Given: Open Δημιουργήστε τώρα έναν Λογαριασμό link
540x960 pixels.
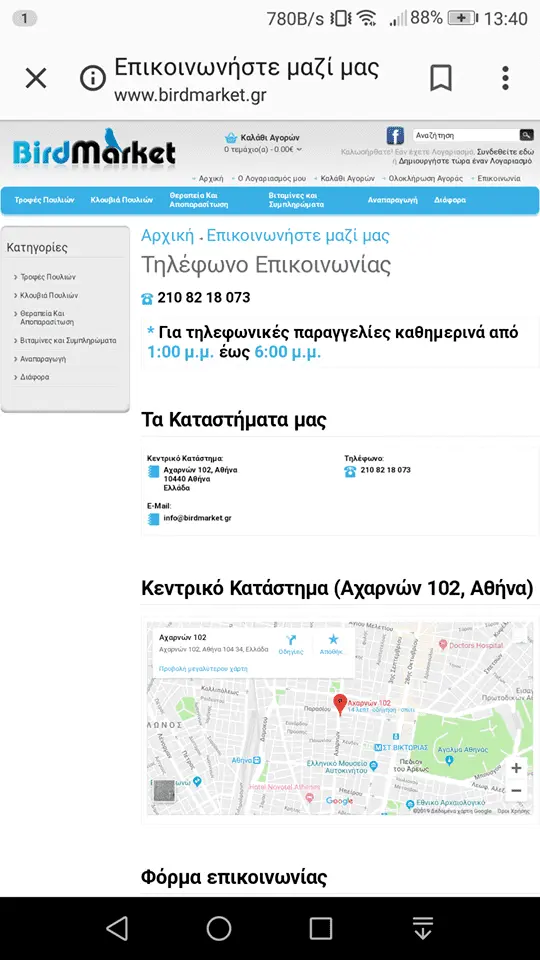Looking at the screenshot, I should [x=465, y=162].
